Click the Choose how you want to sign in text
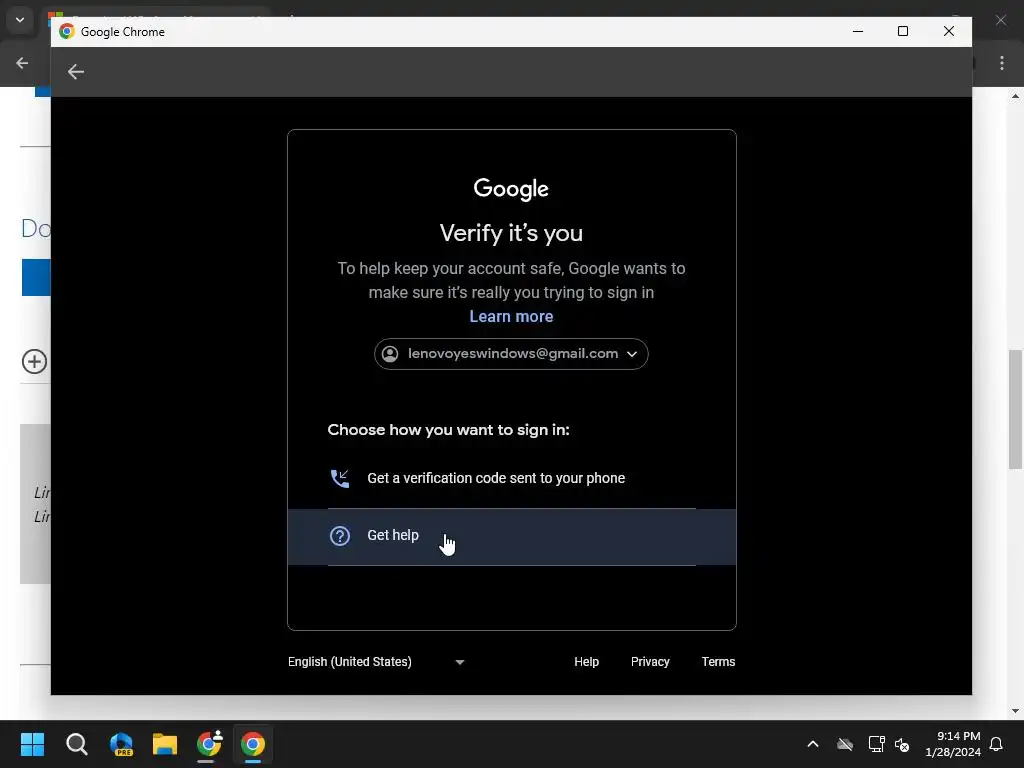 tap(448, 430)
